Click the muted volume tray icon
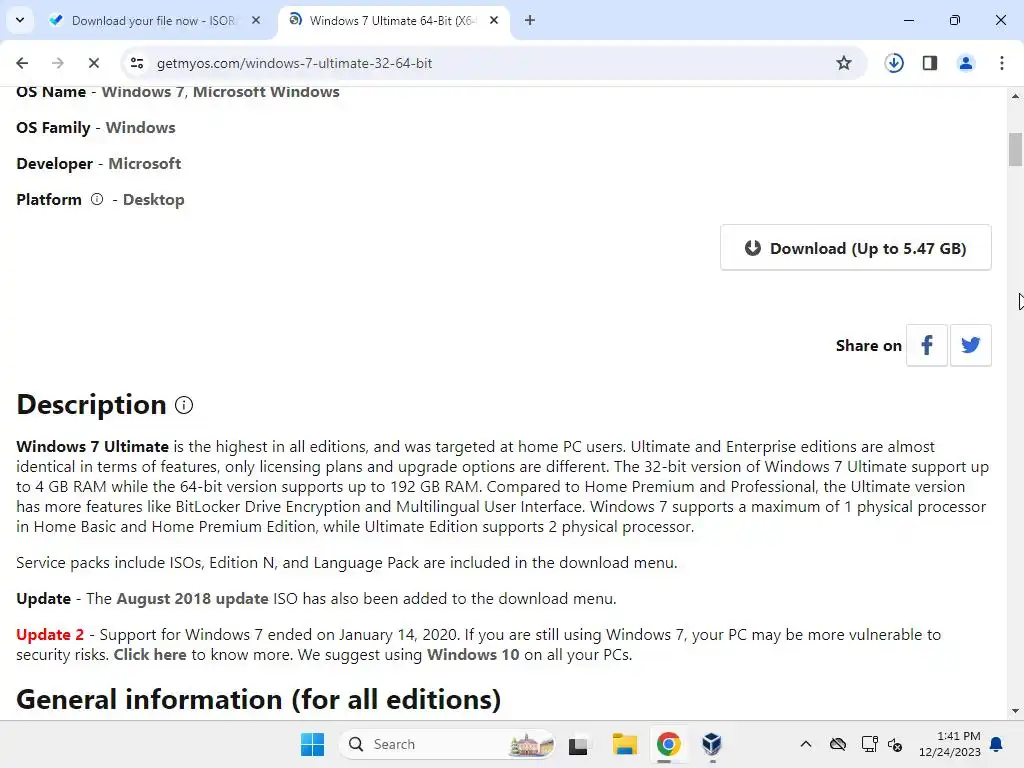The width and height of the screenshot is (1024, 768). (x=895, y=744)
